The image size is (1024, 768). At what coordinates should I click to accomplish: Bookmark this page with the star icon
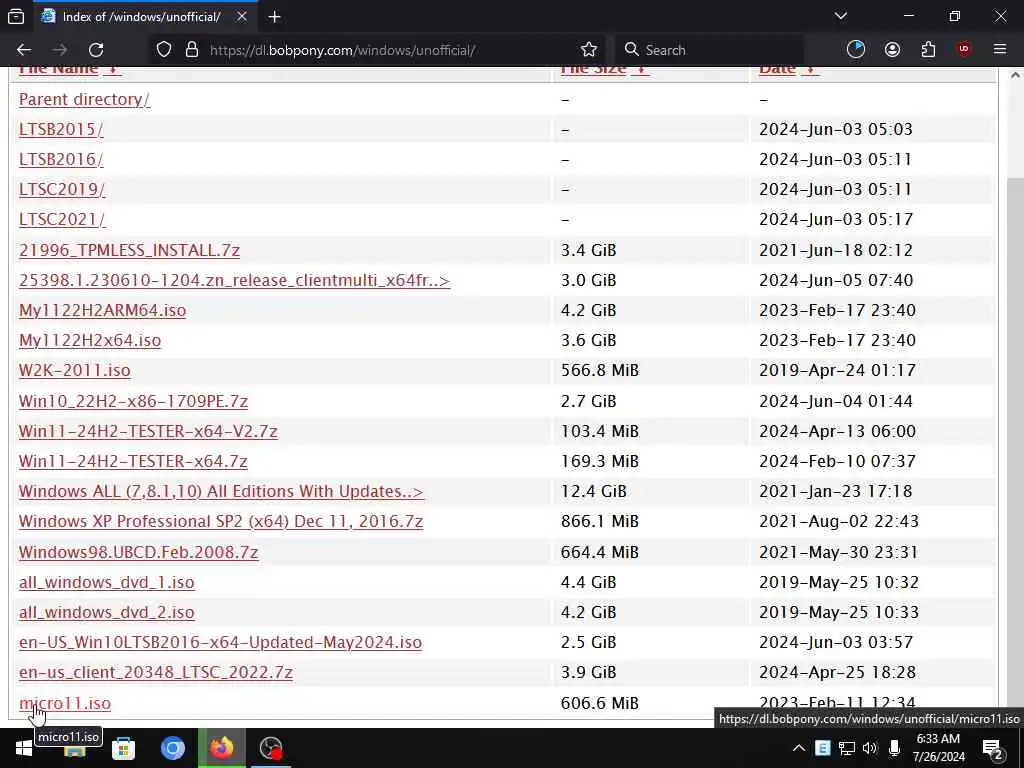(x=588, y=50)
